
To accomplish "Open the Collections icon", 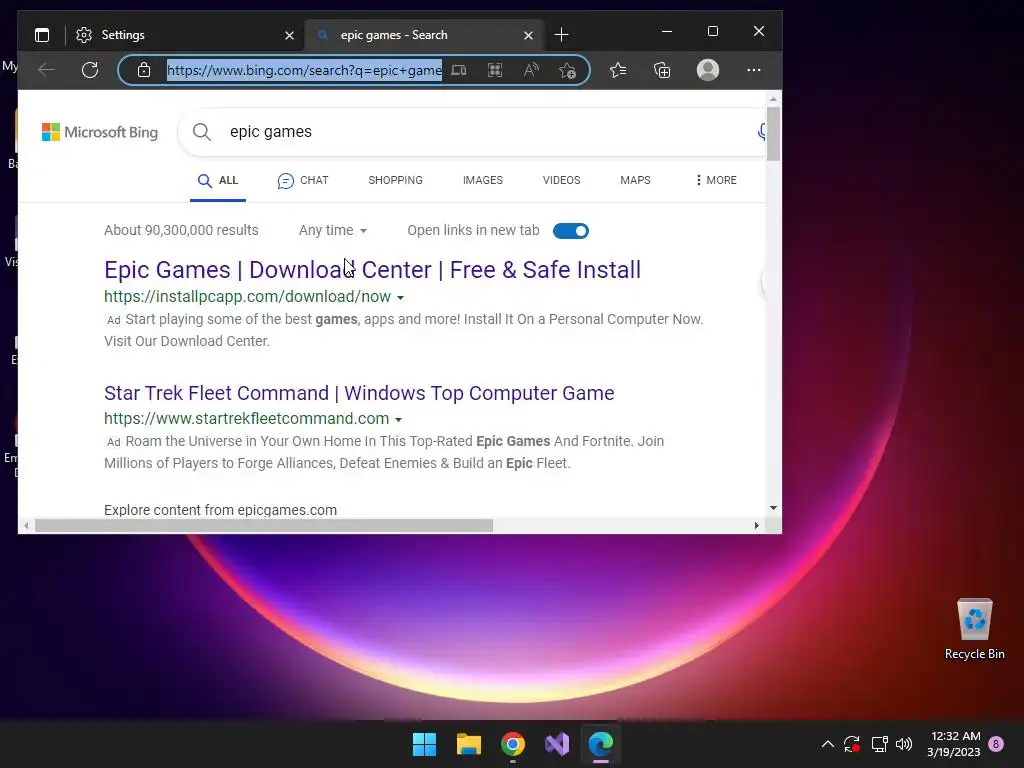I will tap(662, 70).
